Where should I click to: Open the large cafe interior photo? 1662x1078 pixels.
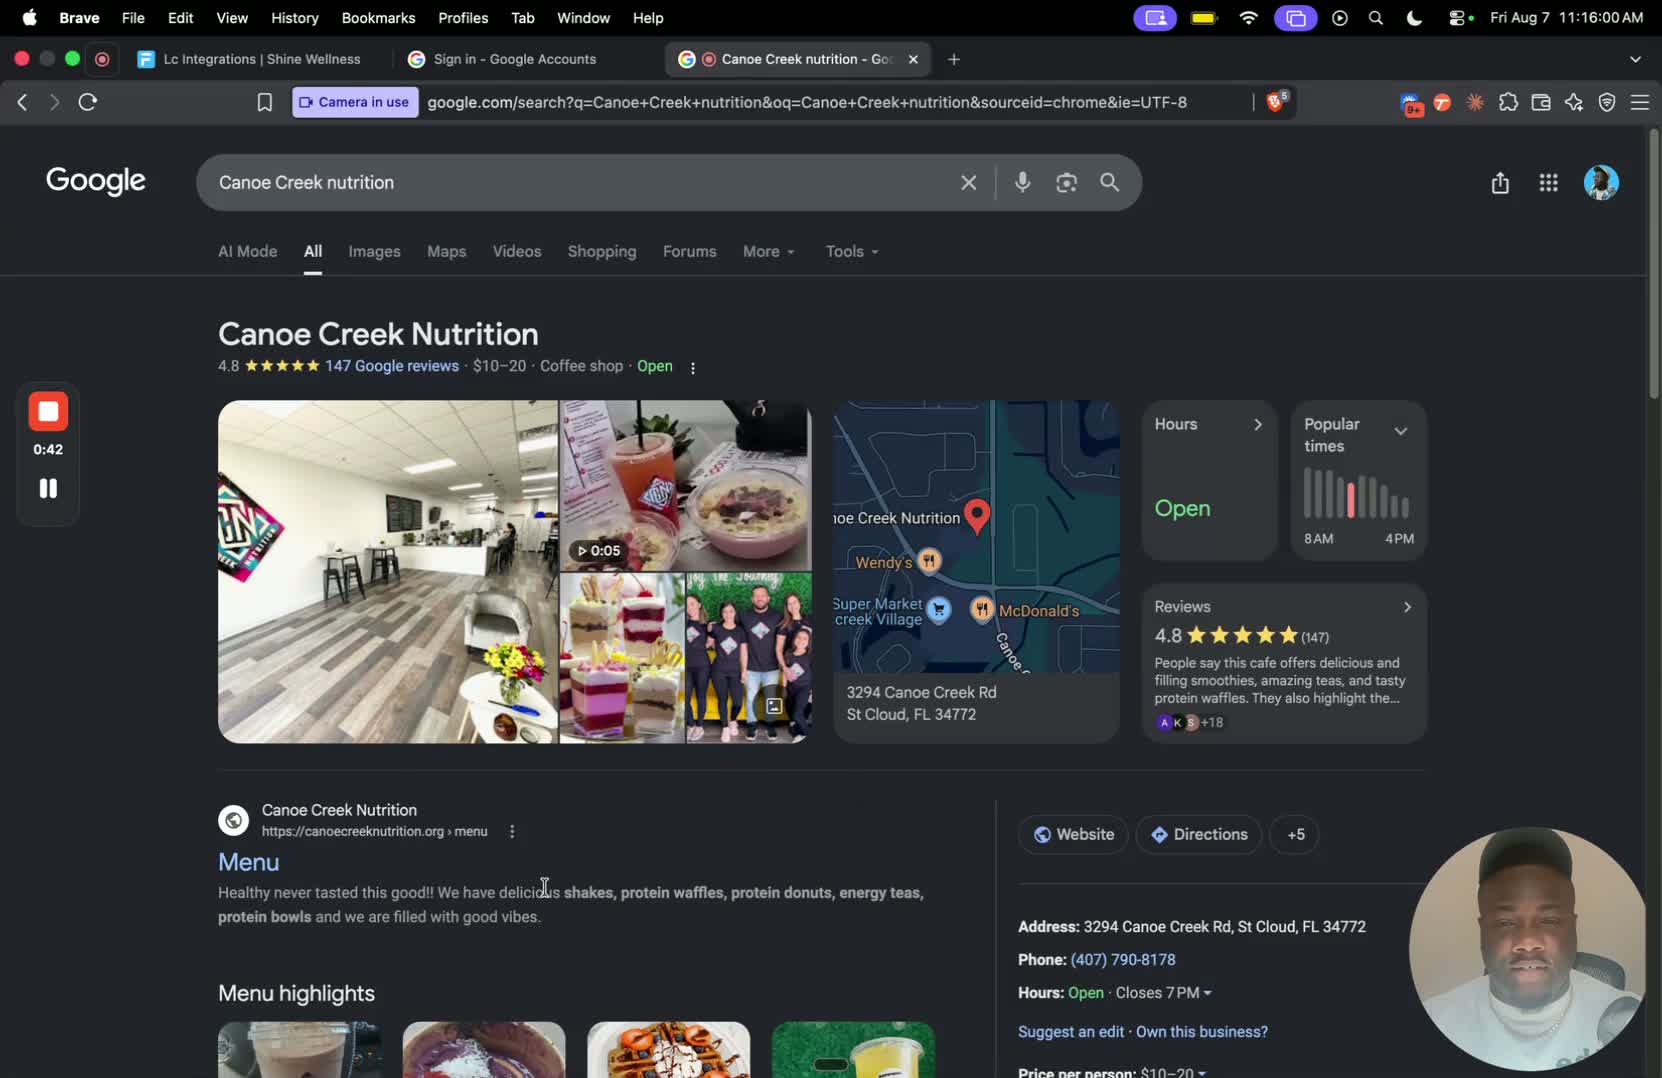[x=388, y=572]
